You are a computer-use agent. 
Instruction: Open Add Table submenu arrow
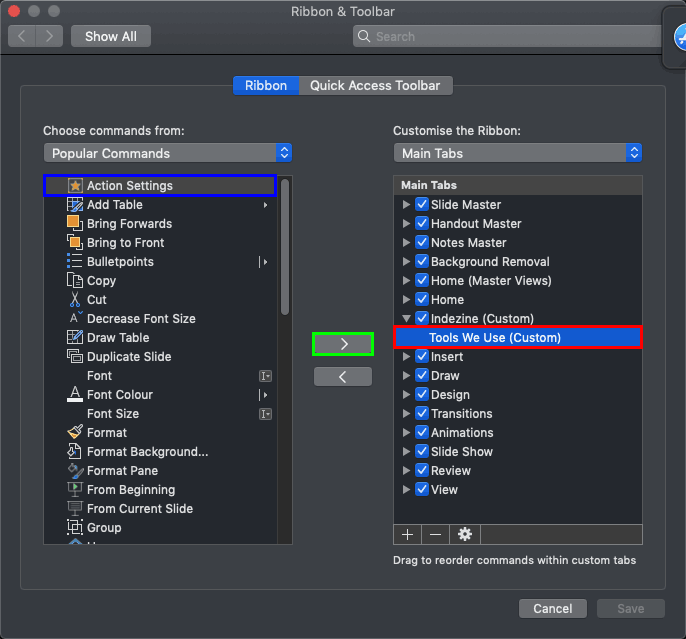(265, 205)
